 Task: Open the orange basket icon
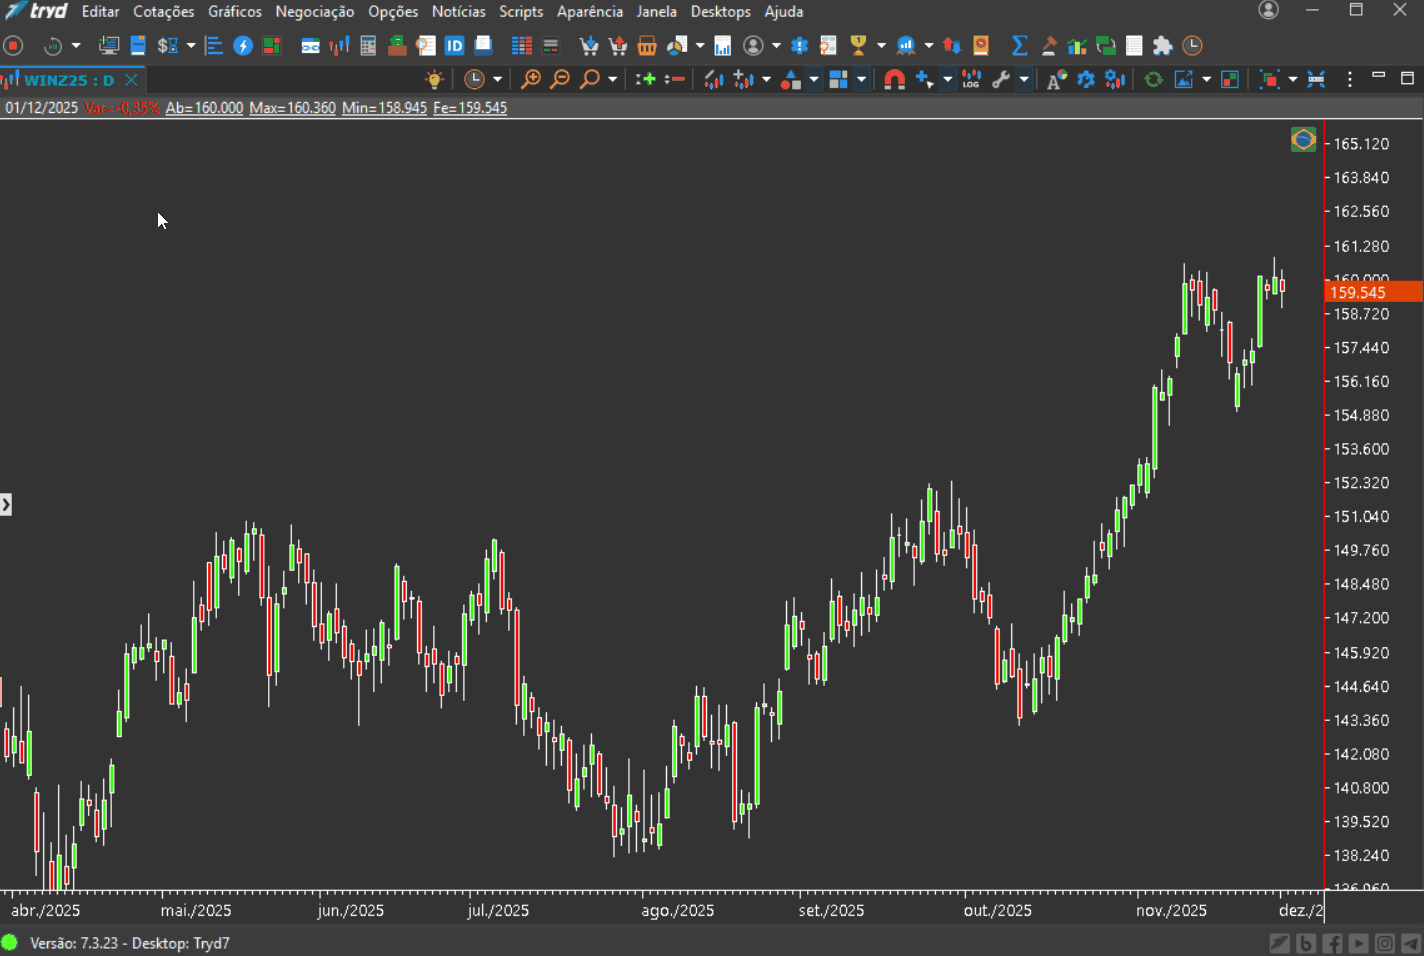pyautogui.click(x=647, y=46)
